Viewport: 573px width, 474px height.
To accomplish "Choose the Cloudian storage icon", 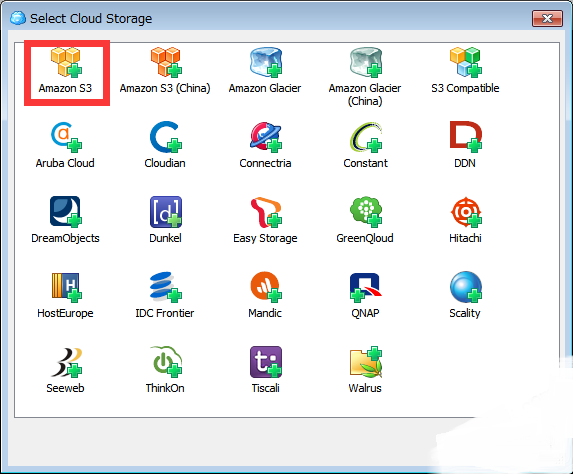I will (166, 137).
